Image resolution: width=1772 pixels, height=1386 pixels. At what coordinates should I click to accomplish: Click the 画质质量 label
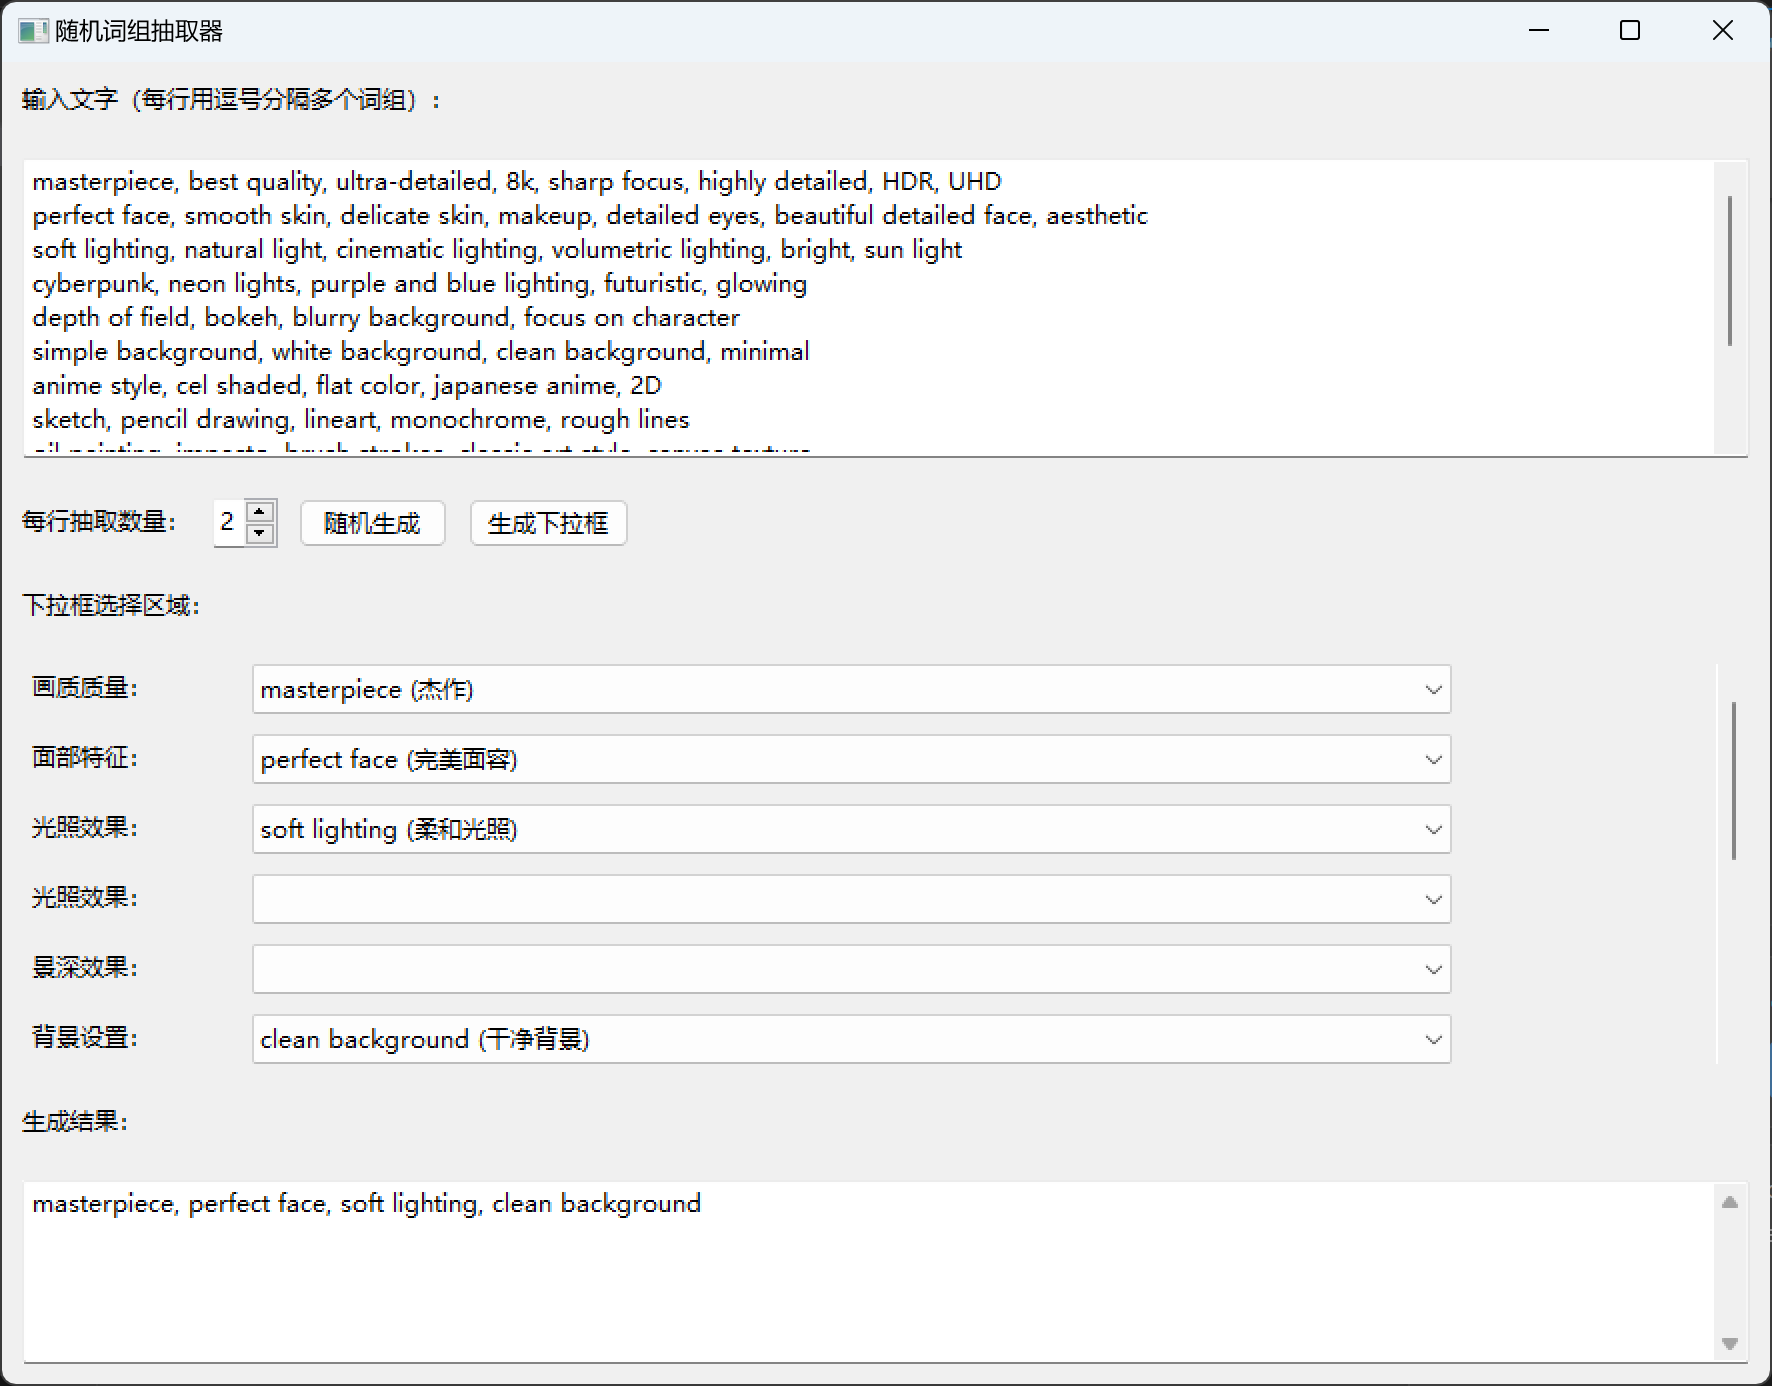[85, 688]
